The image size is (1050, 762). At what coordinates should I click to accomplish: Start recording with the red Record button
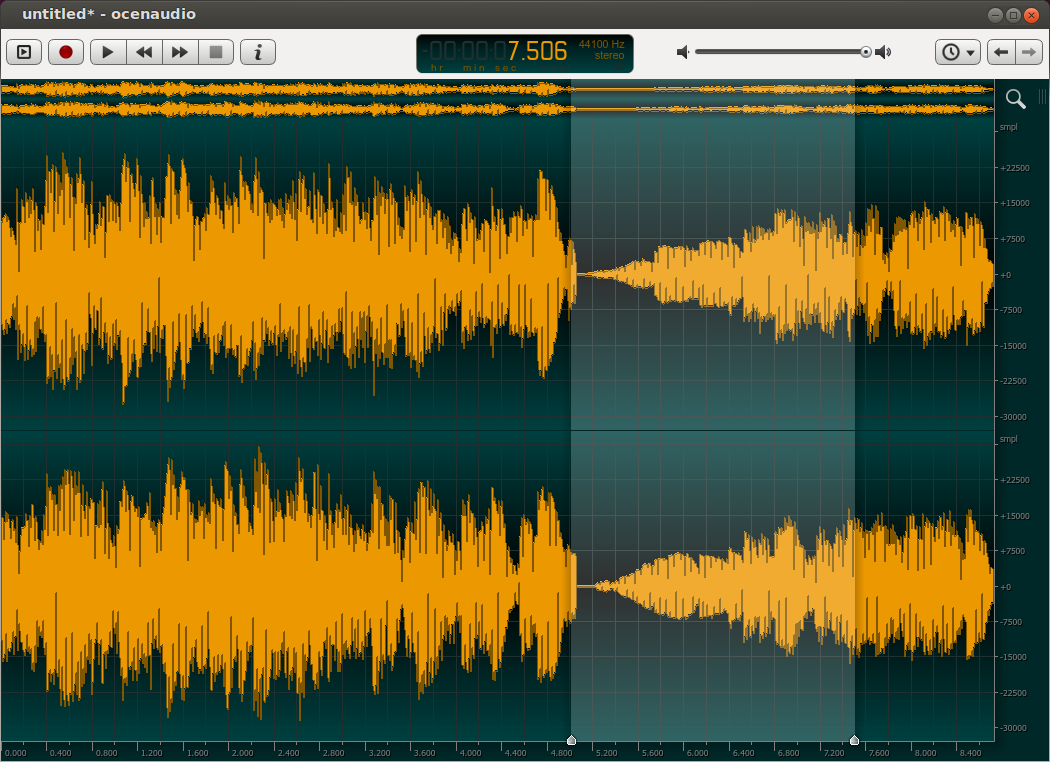pos(66,52)
